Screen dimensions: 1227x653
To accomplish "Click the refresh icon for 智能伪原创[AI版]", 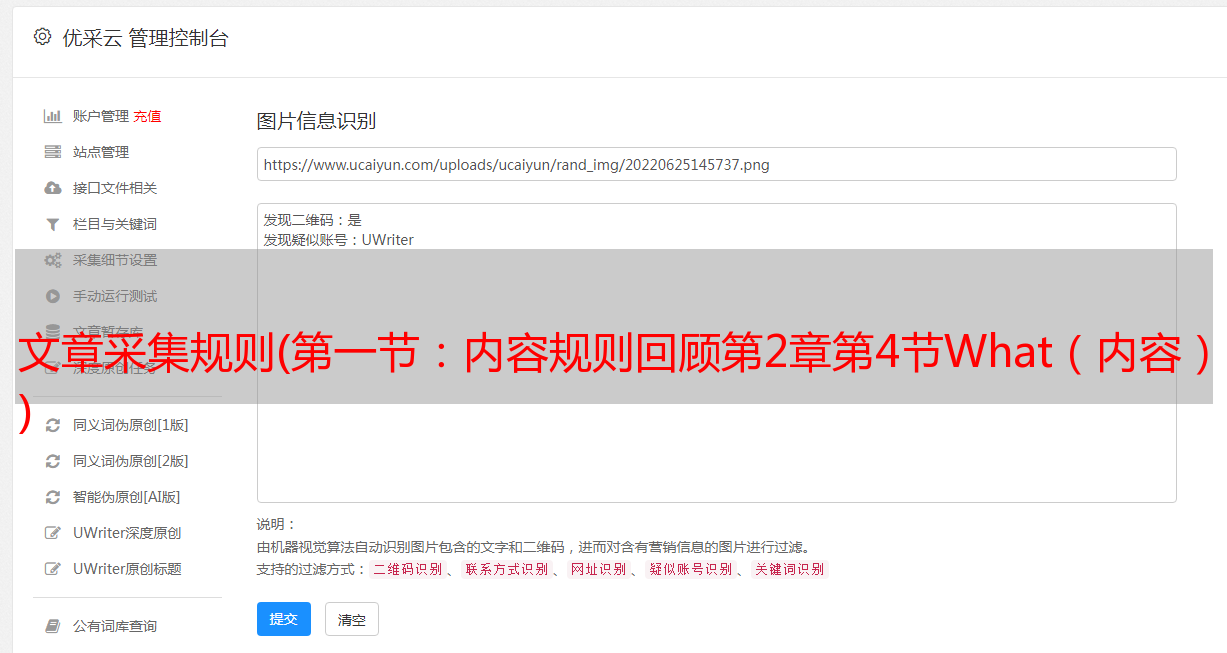I will tap(53, 497).
